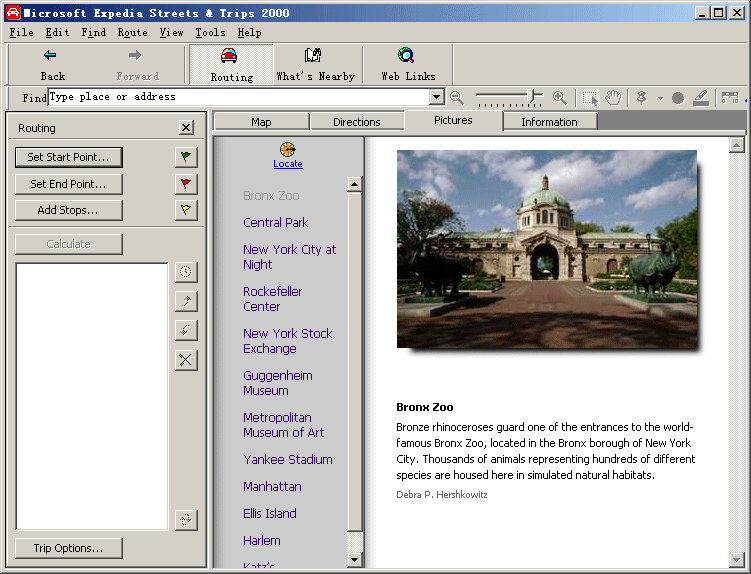Switch to the Directions tab
751x574 pixels.
click(357, 122)
